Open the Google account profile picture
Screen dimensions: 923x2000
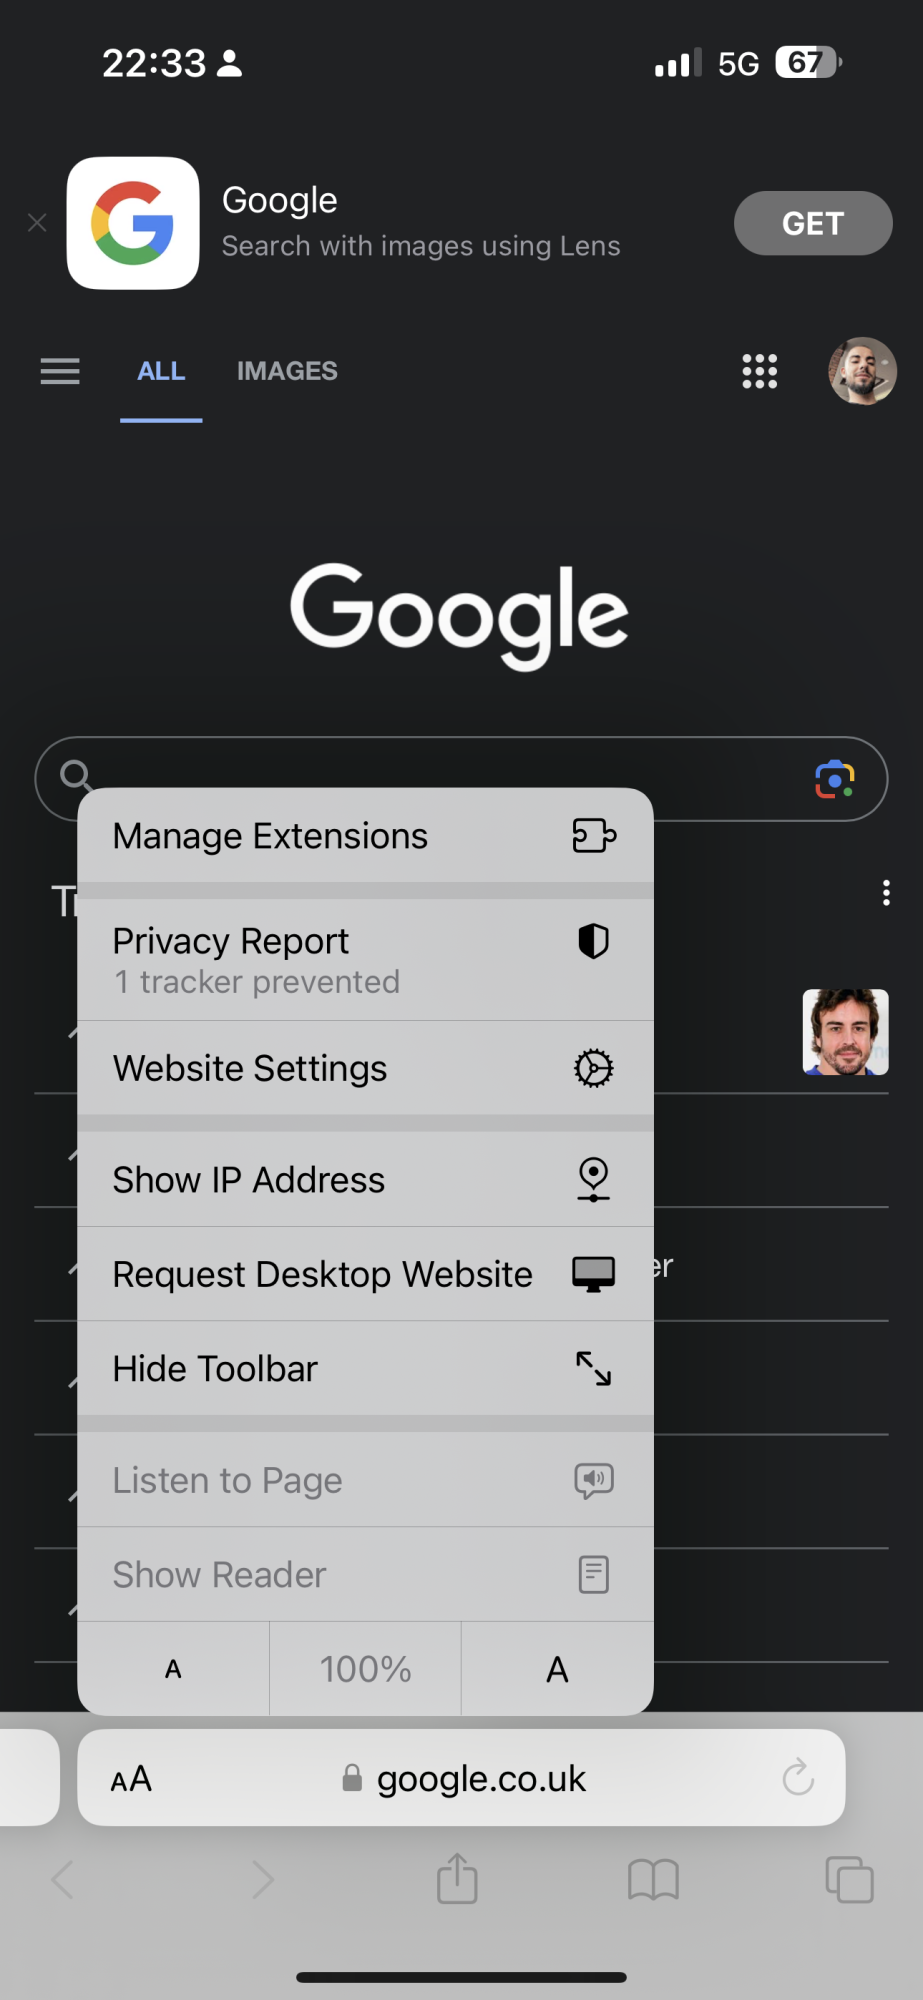[862, 371]
